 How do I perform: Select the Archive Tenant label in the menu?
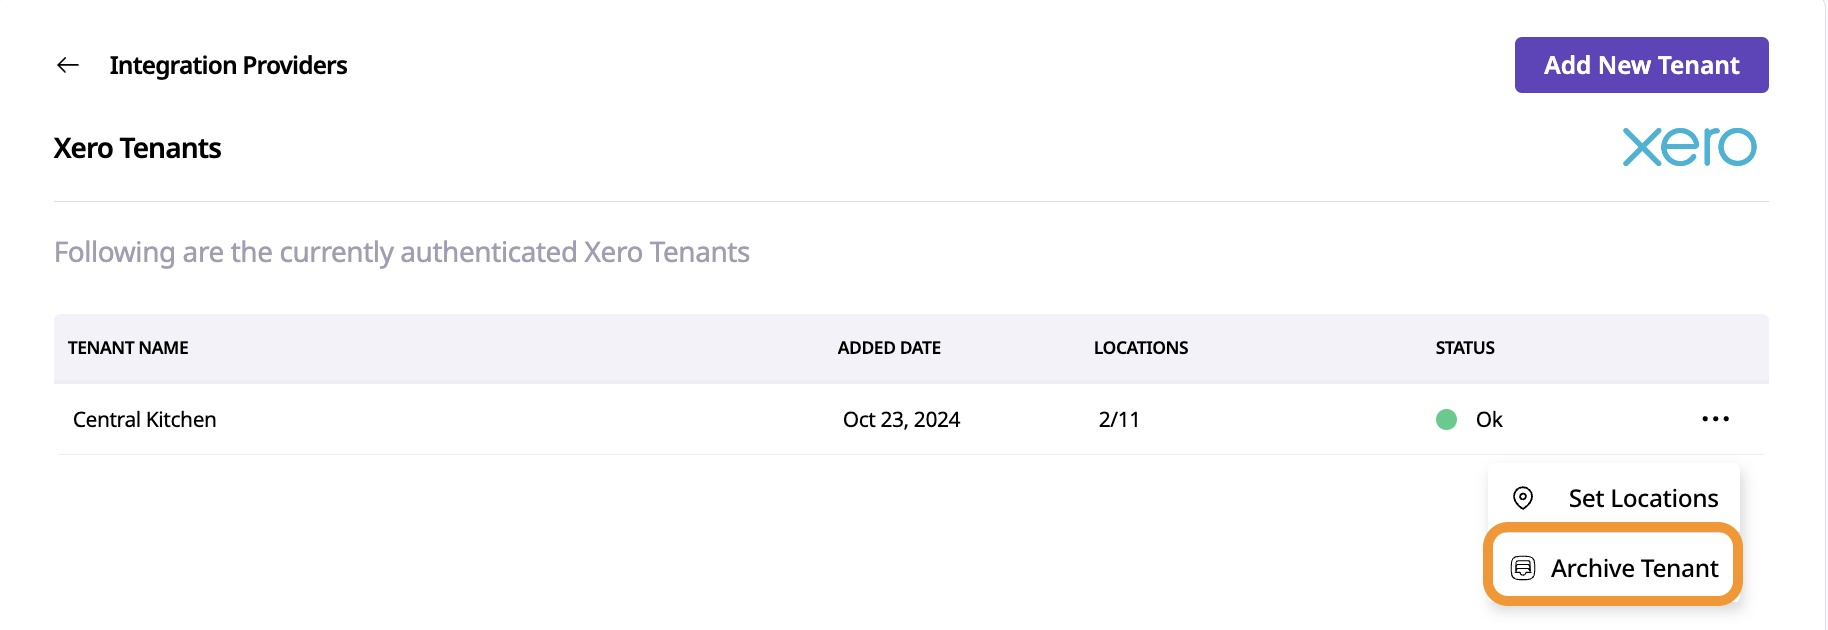pos(1634,568)
